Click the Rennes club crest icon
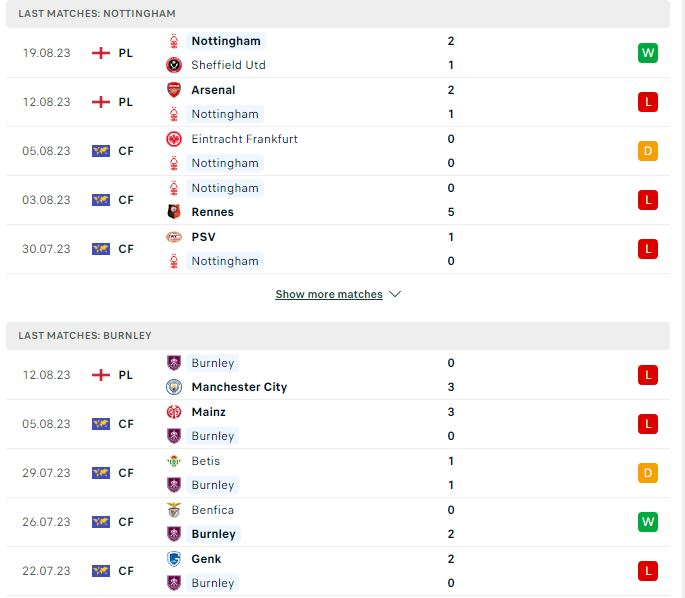 174,212
